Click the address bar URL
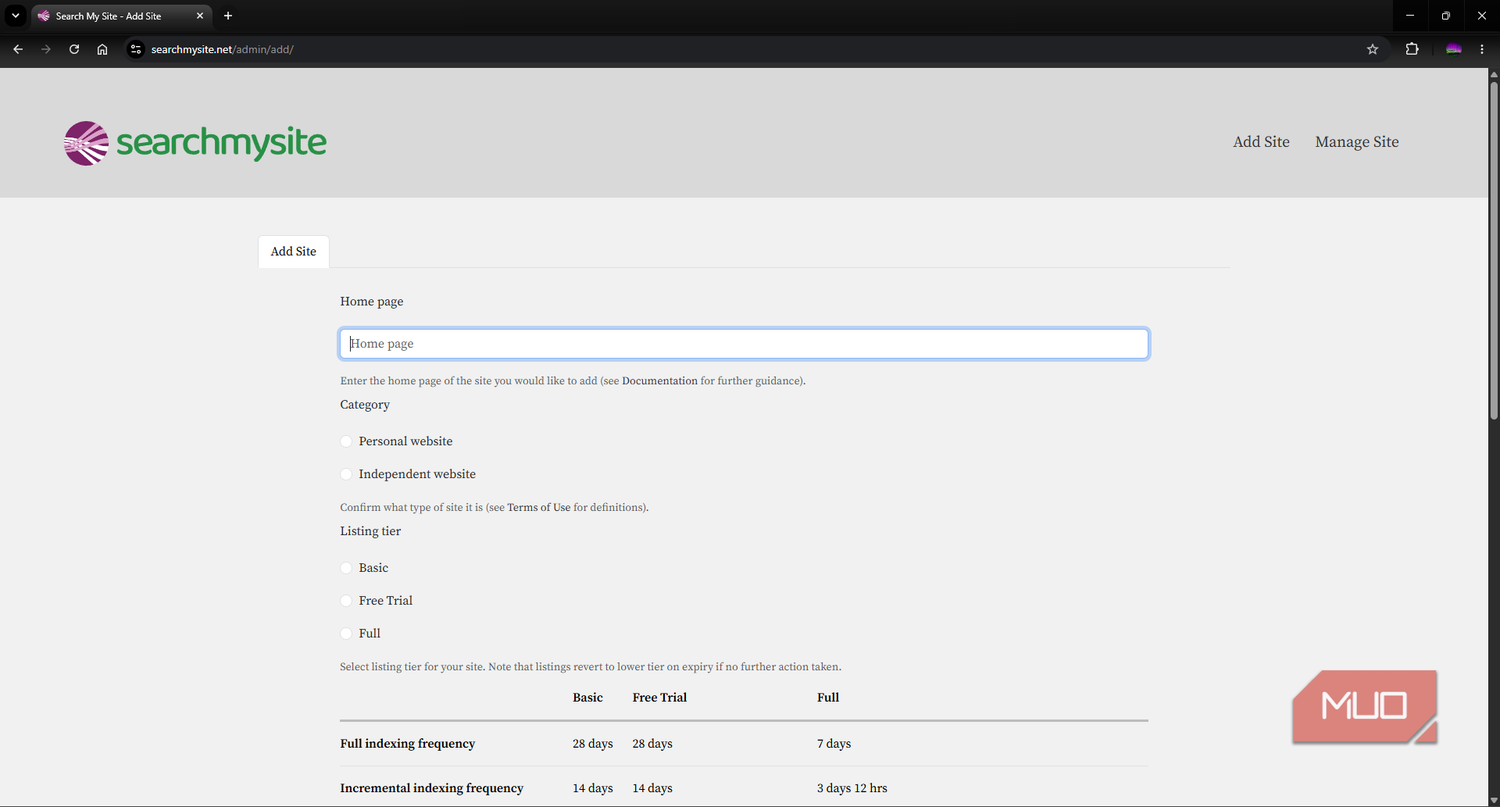 pyautogui.click(x=222, y=49)
